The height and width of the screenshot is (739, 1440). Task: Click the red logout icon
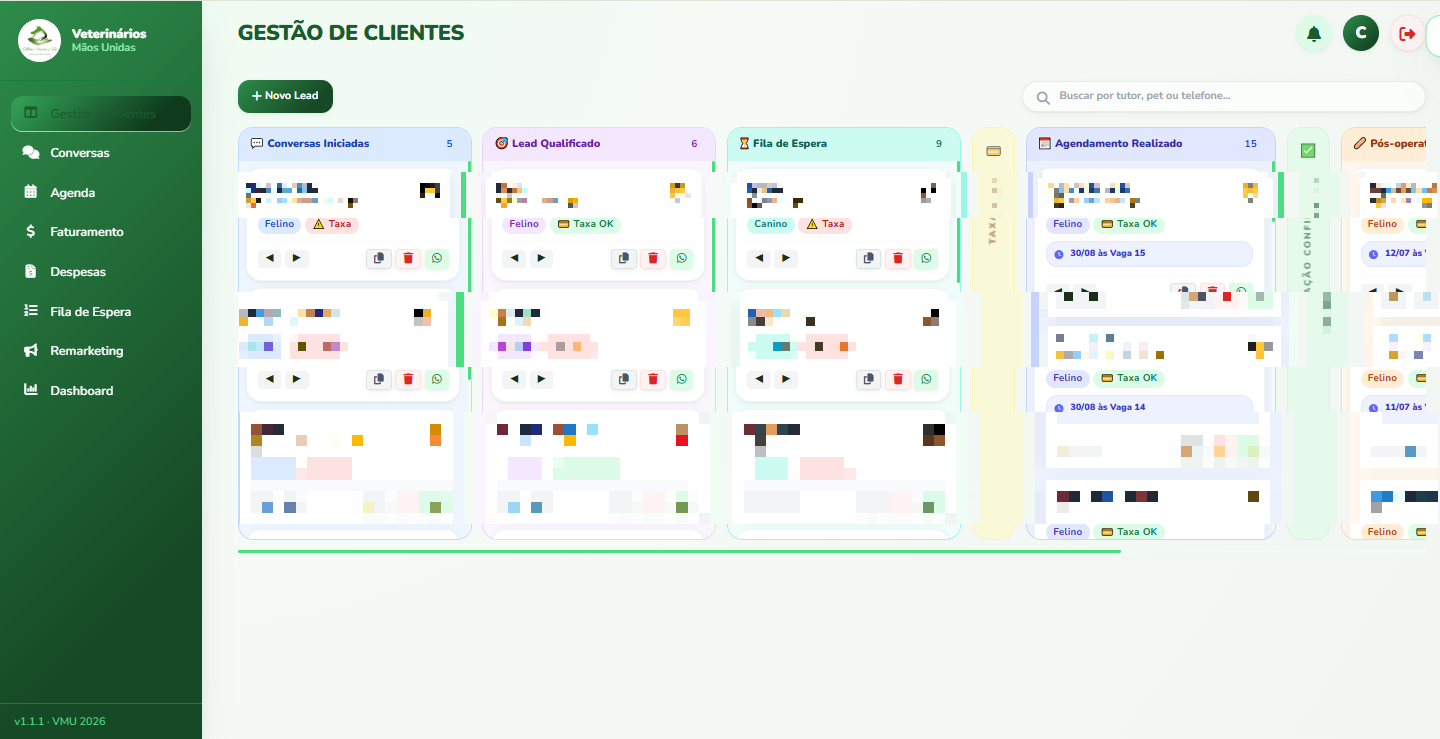1407,34
